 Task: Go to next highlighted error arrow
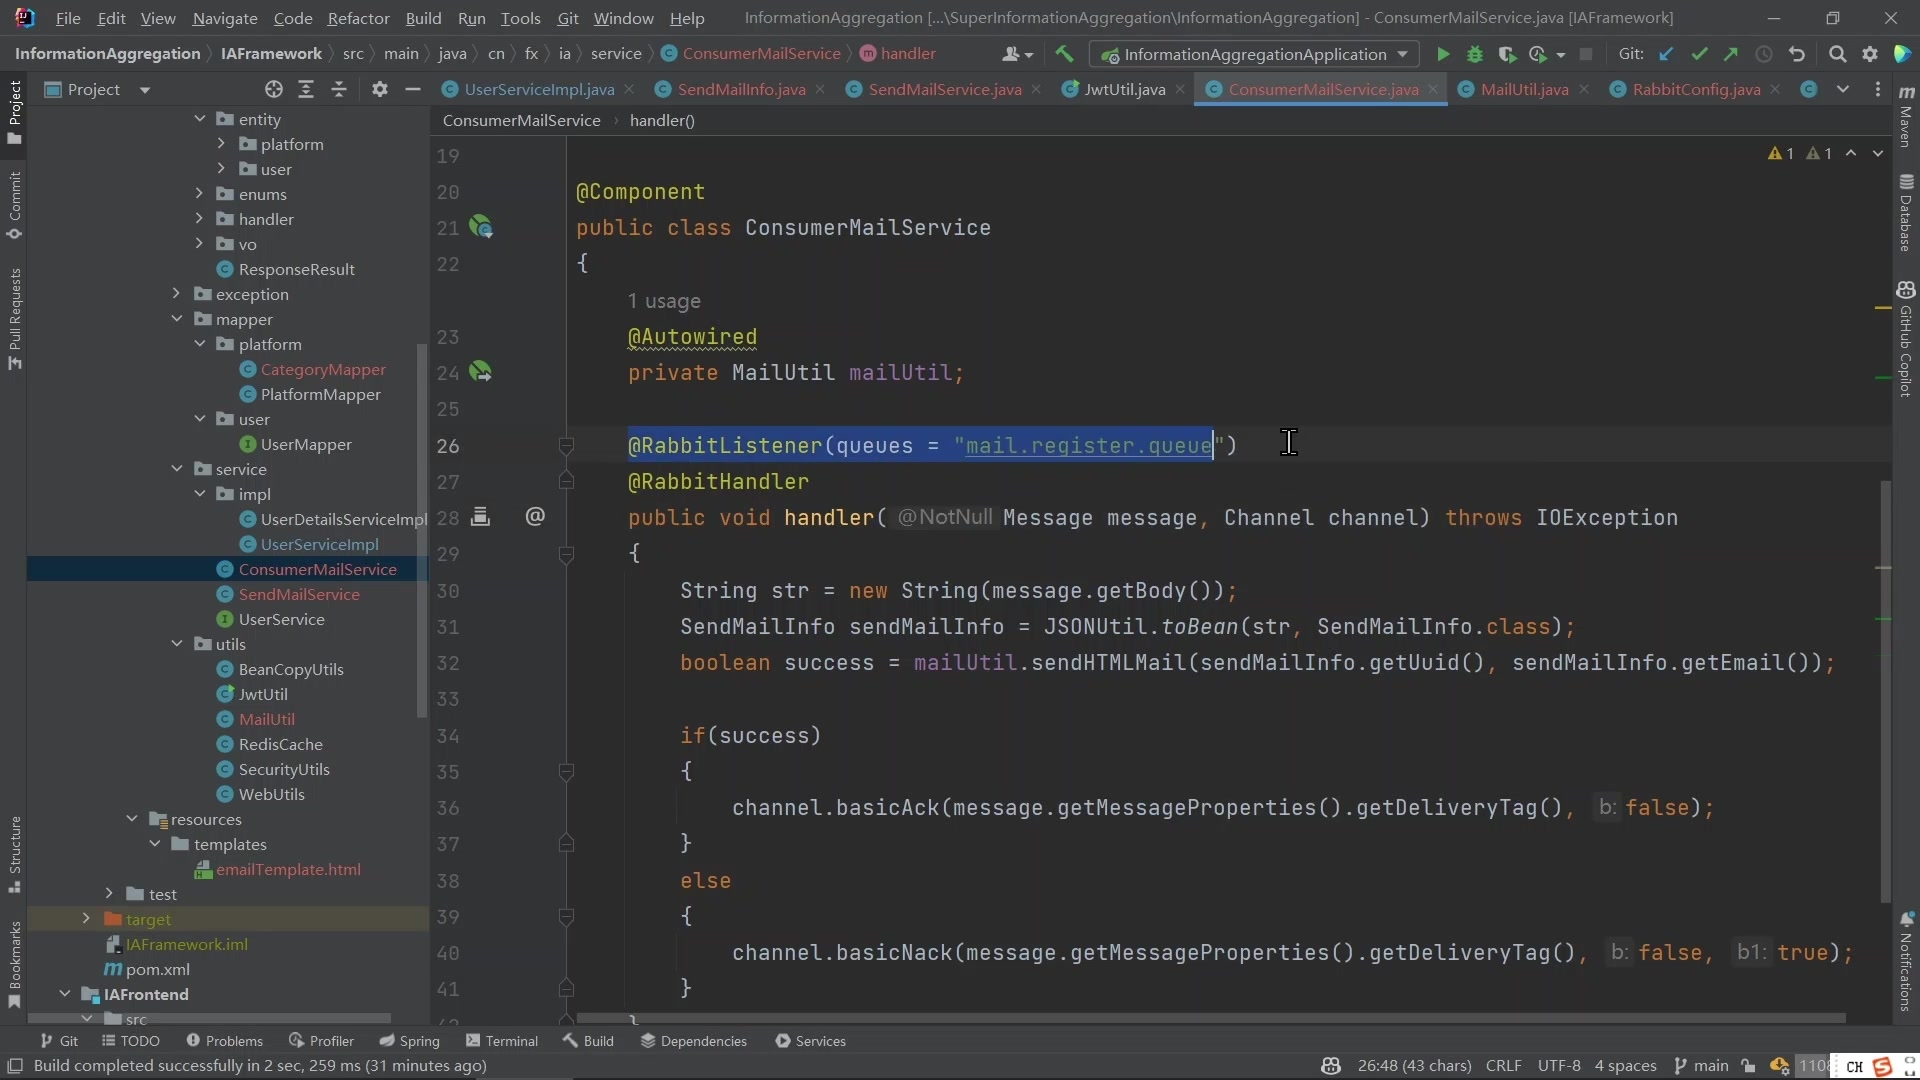pos(1878,153)
